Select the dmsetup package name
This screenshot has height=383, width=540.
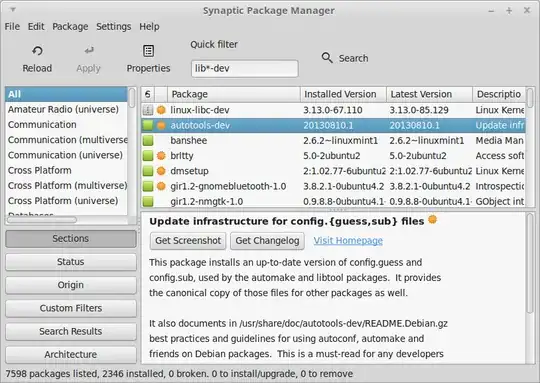coord(189,171)
